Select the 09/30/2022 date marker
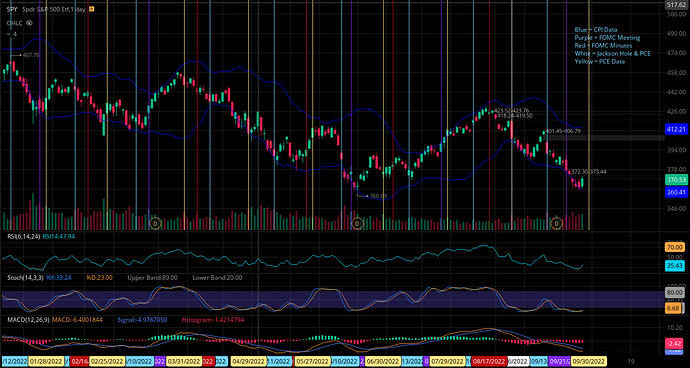 tap(588, 361)
